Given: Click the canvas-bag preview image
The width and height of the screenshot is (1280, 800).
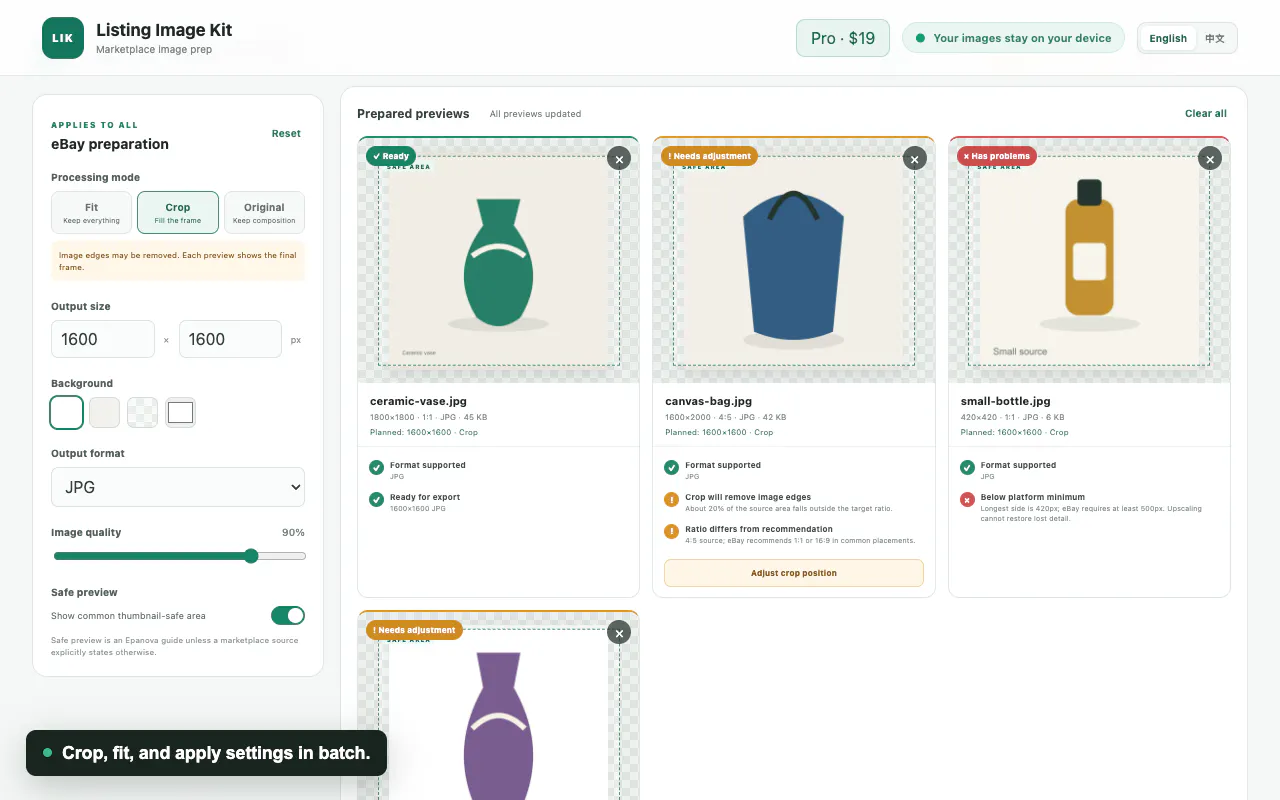Looking at the screenshot, I should [x=794, y=260].
